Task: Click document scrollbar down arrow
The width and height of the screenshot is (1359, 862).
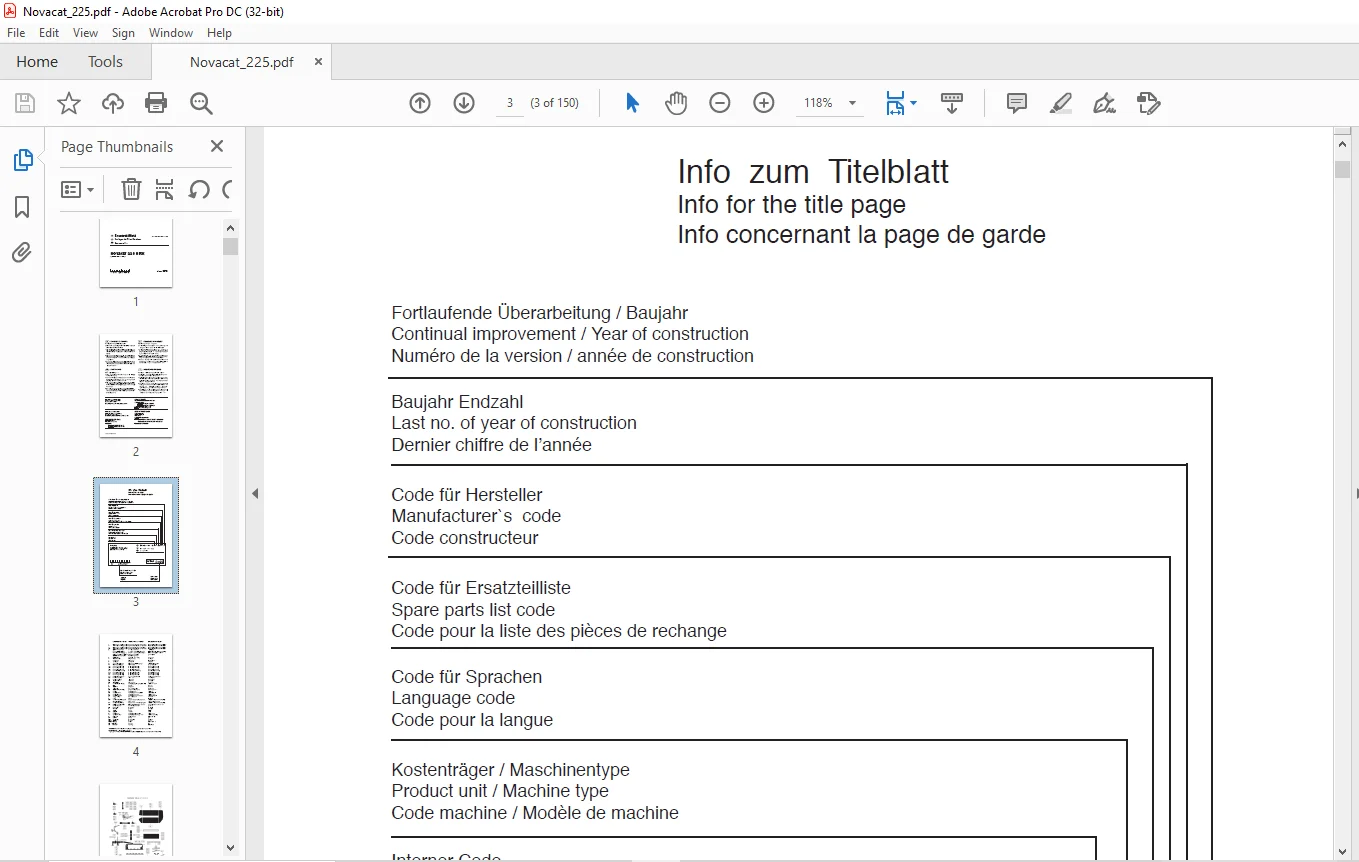Action: point(1342,851)
